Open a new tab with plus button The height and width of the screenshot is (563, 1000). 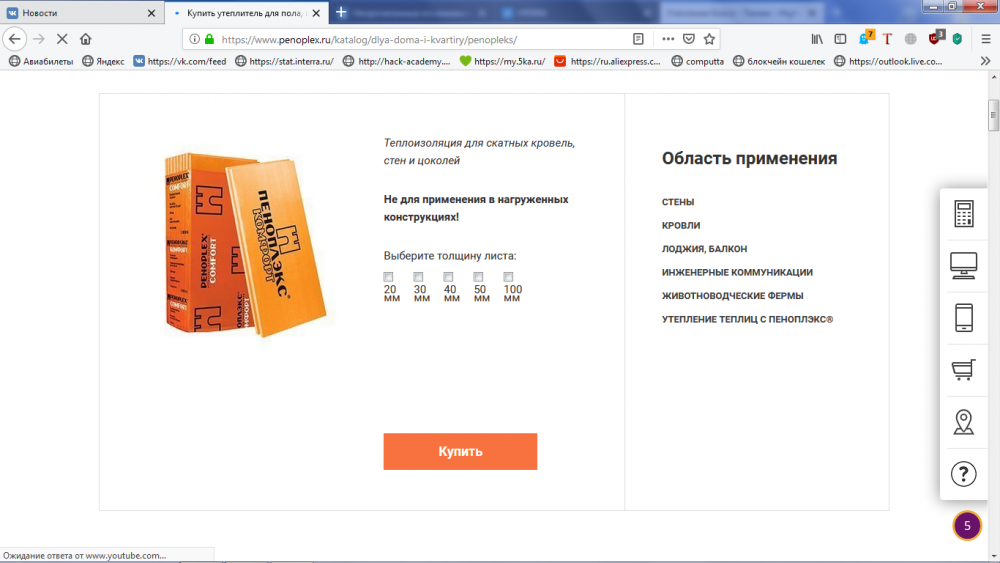coord(341,12)
